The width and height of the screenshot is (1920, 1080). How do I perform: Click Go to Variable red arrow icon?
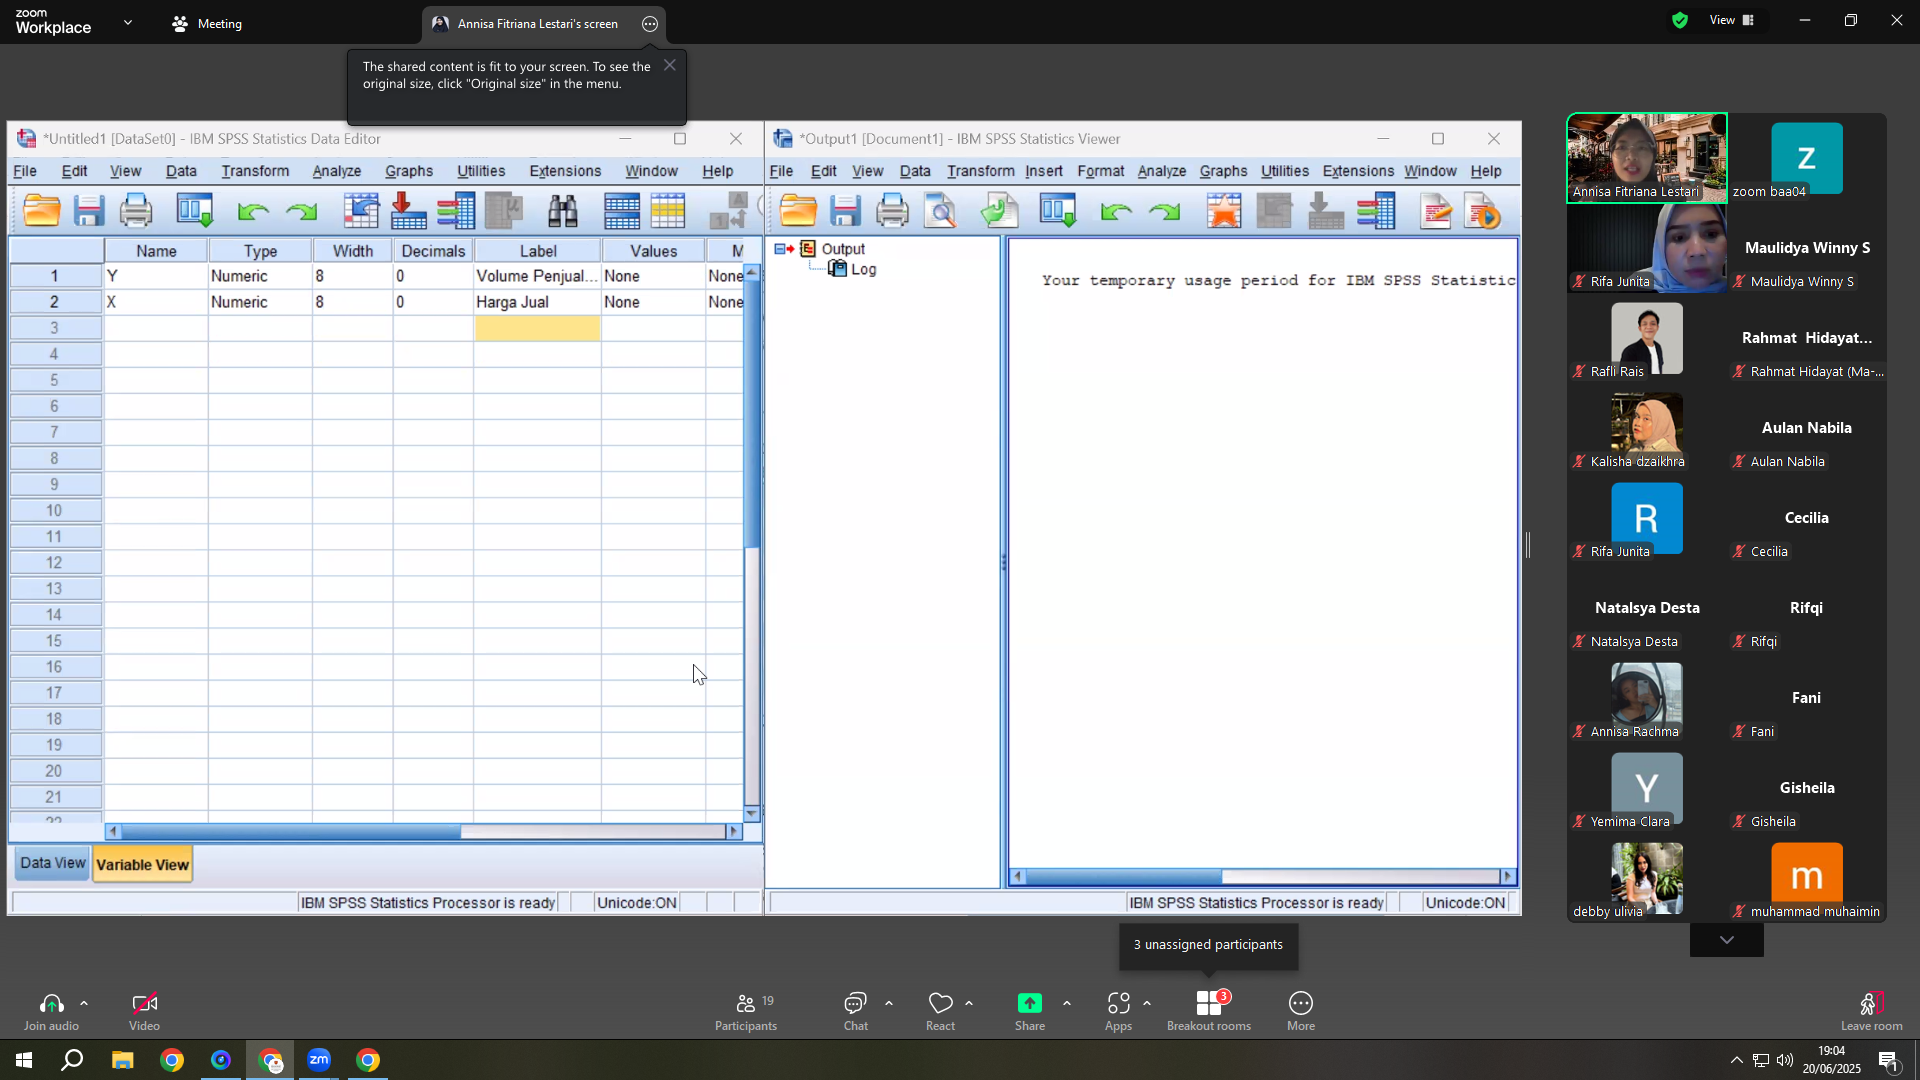(x=408, y=211)
